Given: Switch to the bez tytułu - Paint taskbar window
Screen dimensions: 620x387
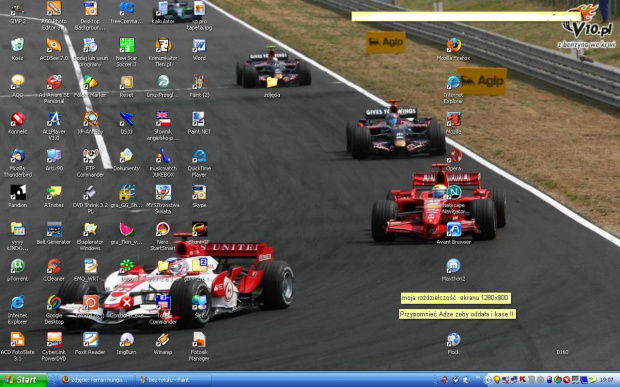Looking at the screenshot, I should (x=172, y=380).
